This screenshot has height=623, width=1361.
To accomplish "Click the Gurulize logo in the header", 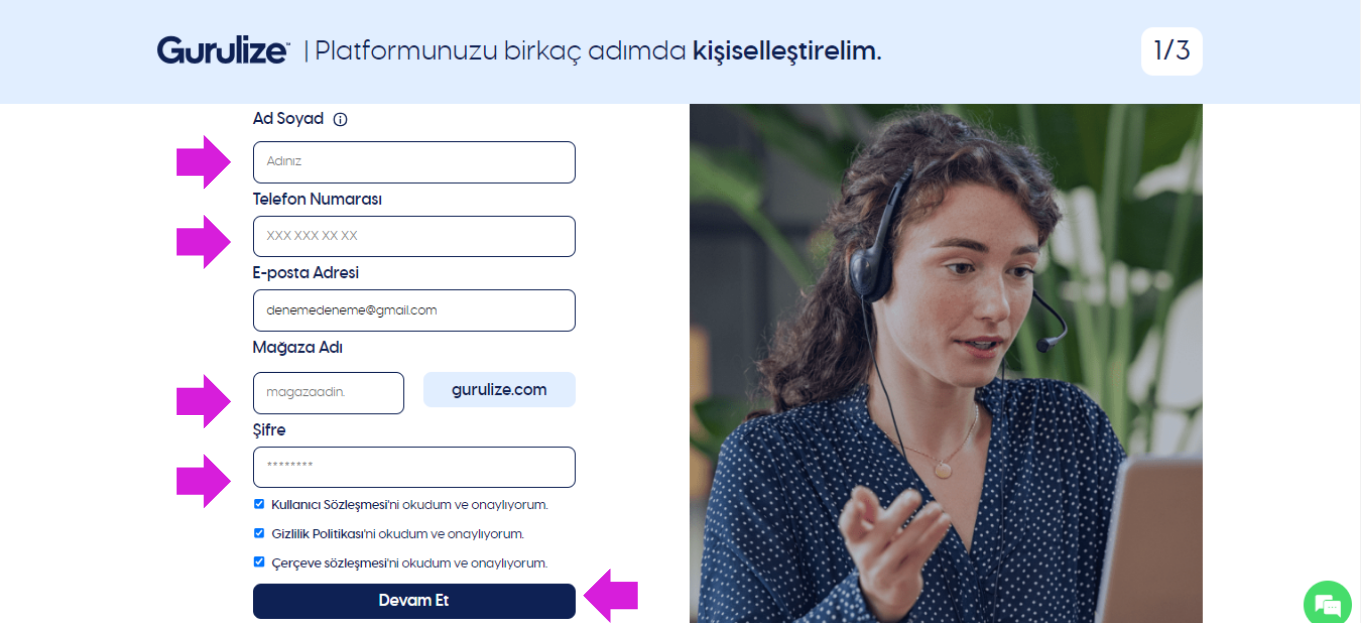I will click(x=223, y=50).
